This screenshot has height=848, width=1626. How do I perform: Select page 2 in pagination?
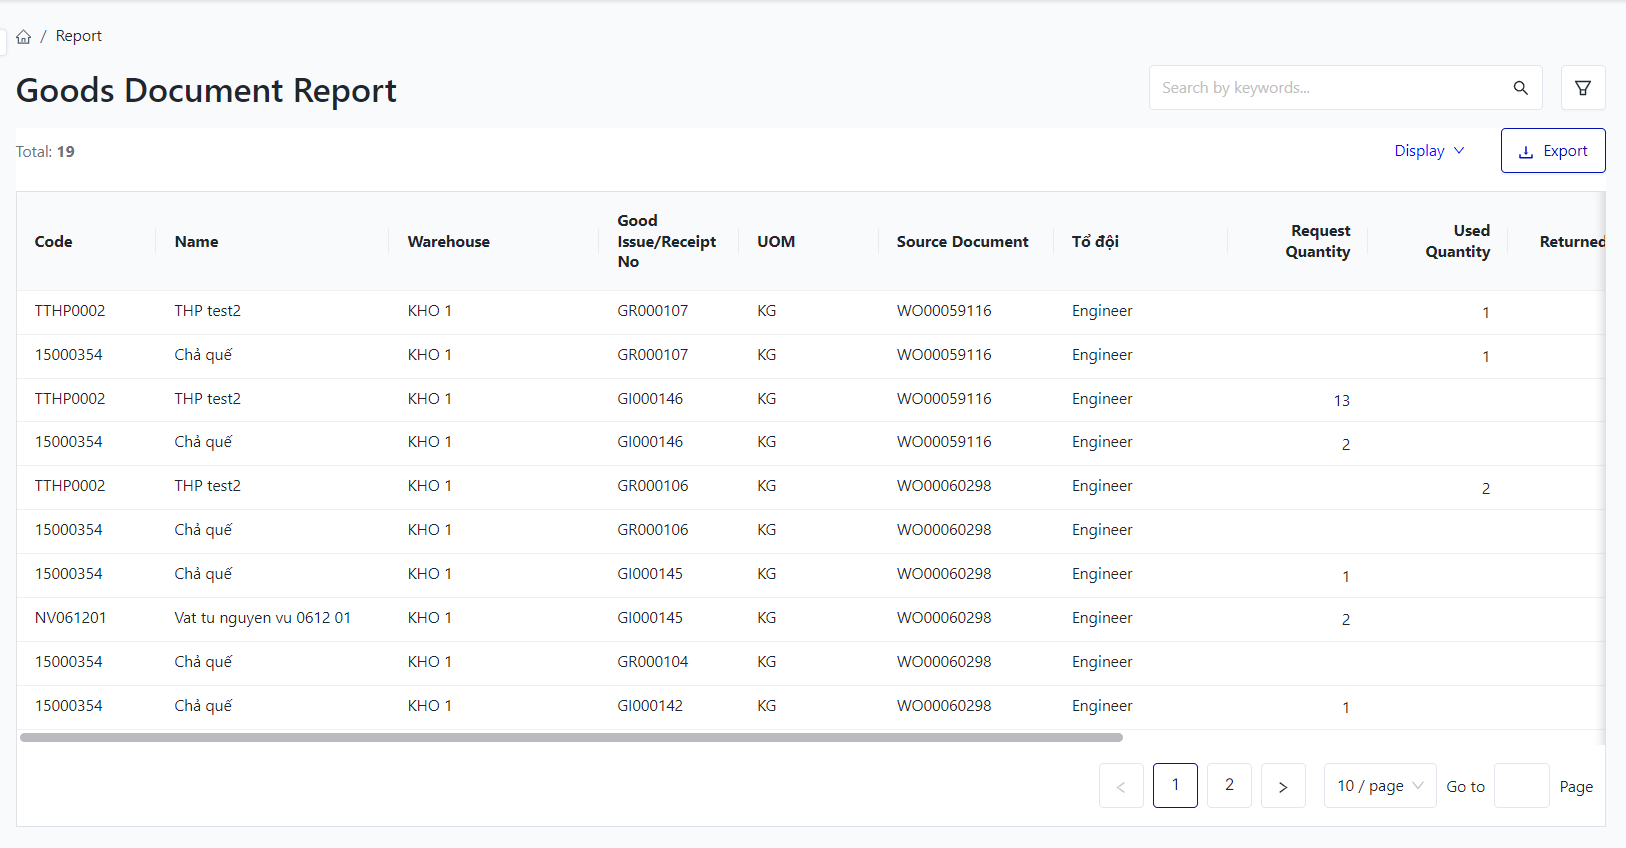(x=1229, y=786)
